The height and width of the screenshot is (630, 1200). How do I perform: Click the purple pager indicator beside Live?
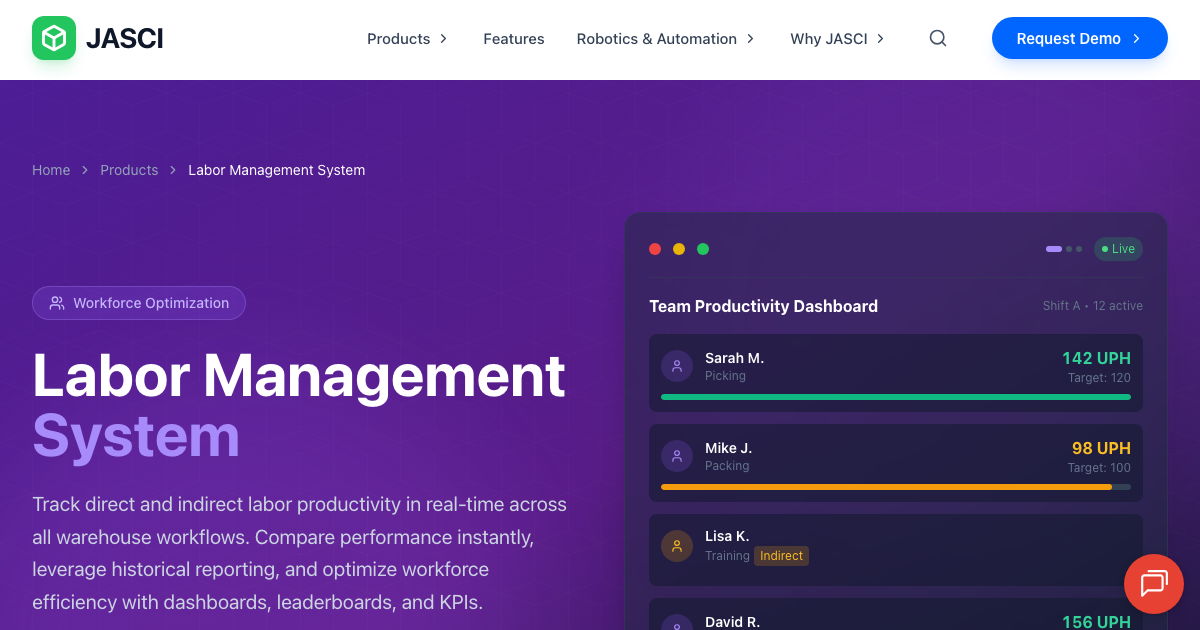point(1054,249)
